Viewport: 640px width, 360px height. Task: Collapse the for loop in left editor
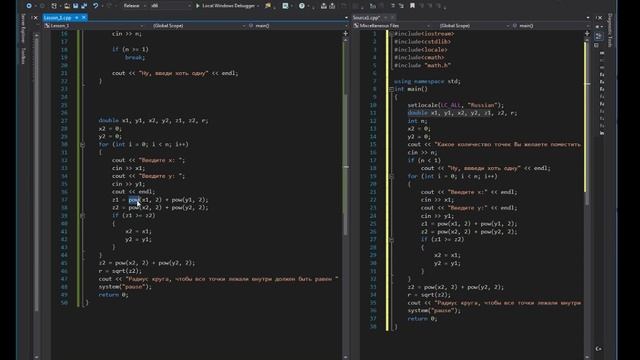[82, 144]
